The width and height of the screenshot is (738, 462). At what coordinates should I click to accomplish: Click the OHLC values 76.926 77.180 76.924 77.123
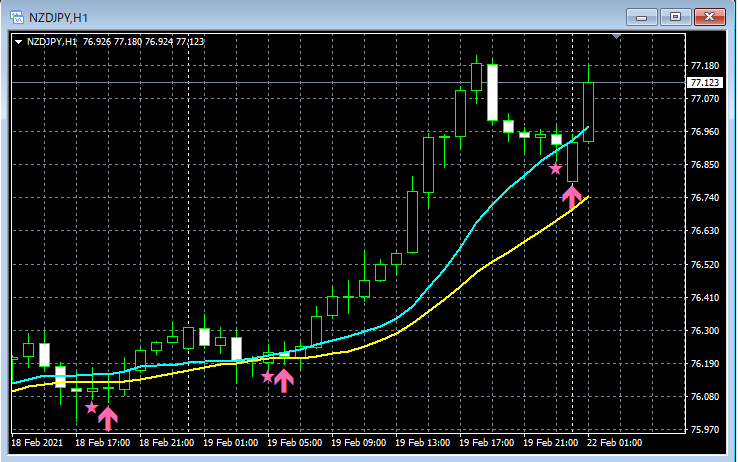pyautogui.click(x=144, y=42)
